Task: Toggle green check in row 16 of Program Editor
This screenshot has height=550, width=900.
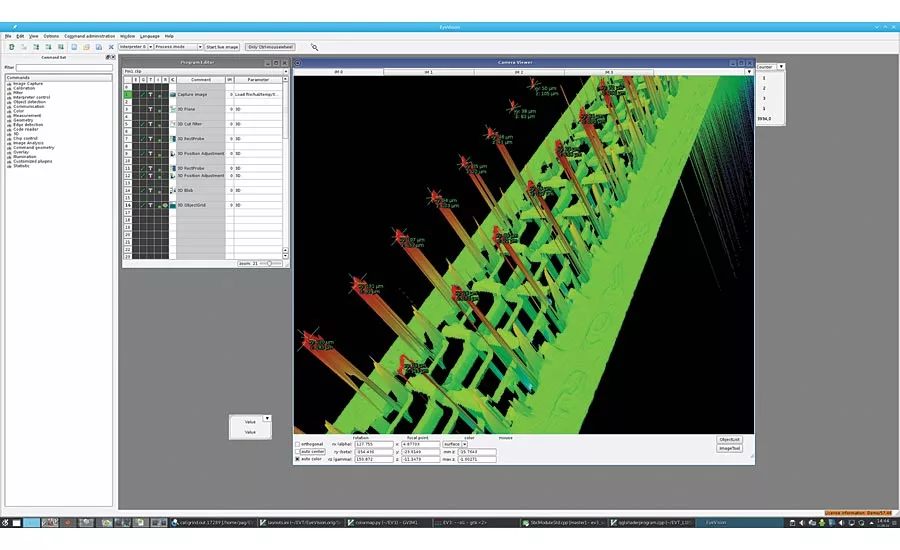Action: click(143, 205)
